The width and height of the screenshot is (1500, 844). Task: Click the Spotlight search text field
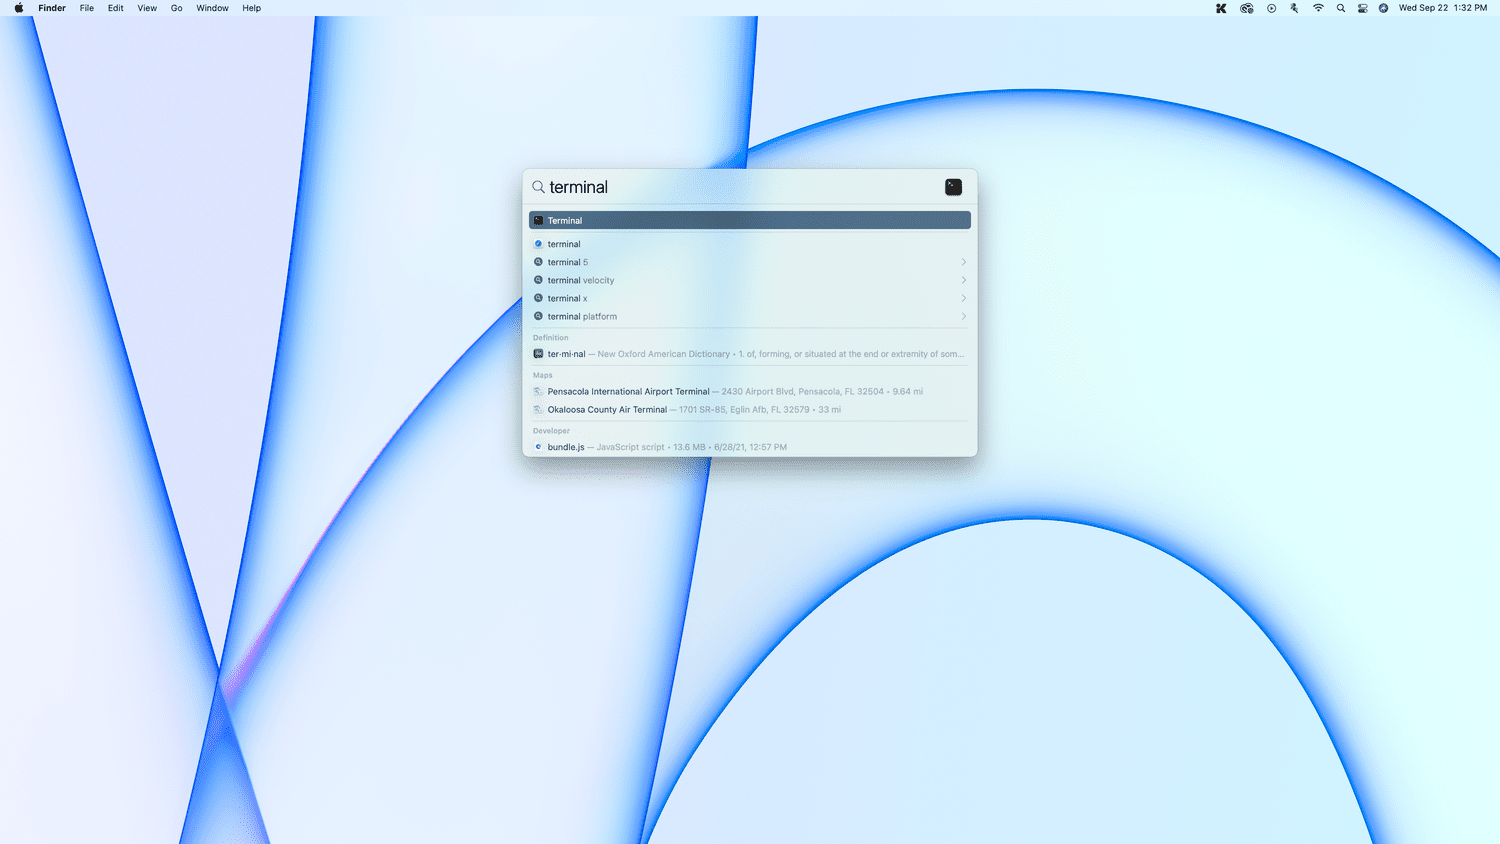[x=740, y=187]
